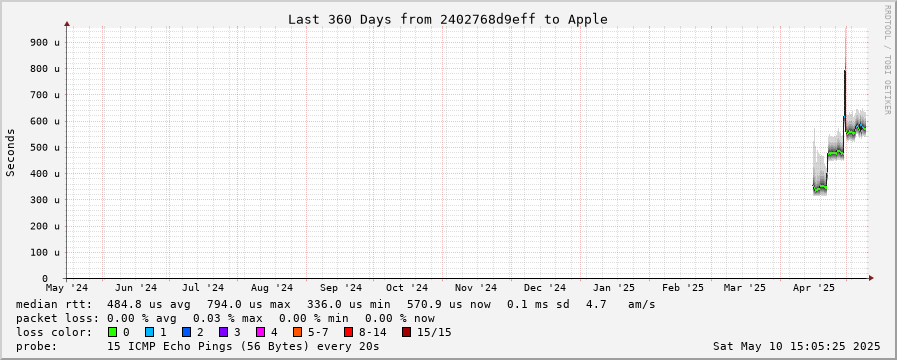Click the green loss color 0 swatch
This screenshot has height=360, width=897.
[x=113, y=332]
